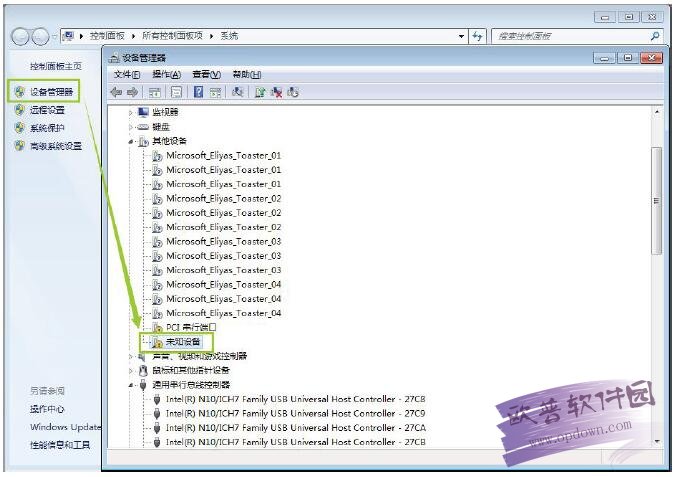Viewport: 679px width, 477px height.
Task: Toggle the show/hide console tree toolbar icon
Action: point(155,92)
